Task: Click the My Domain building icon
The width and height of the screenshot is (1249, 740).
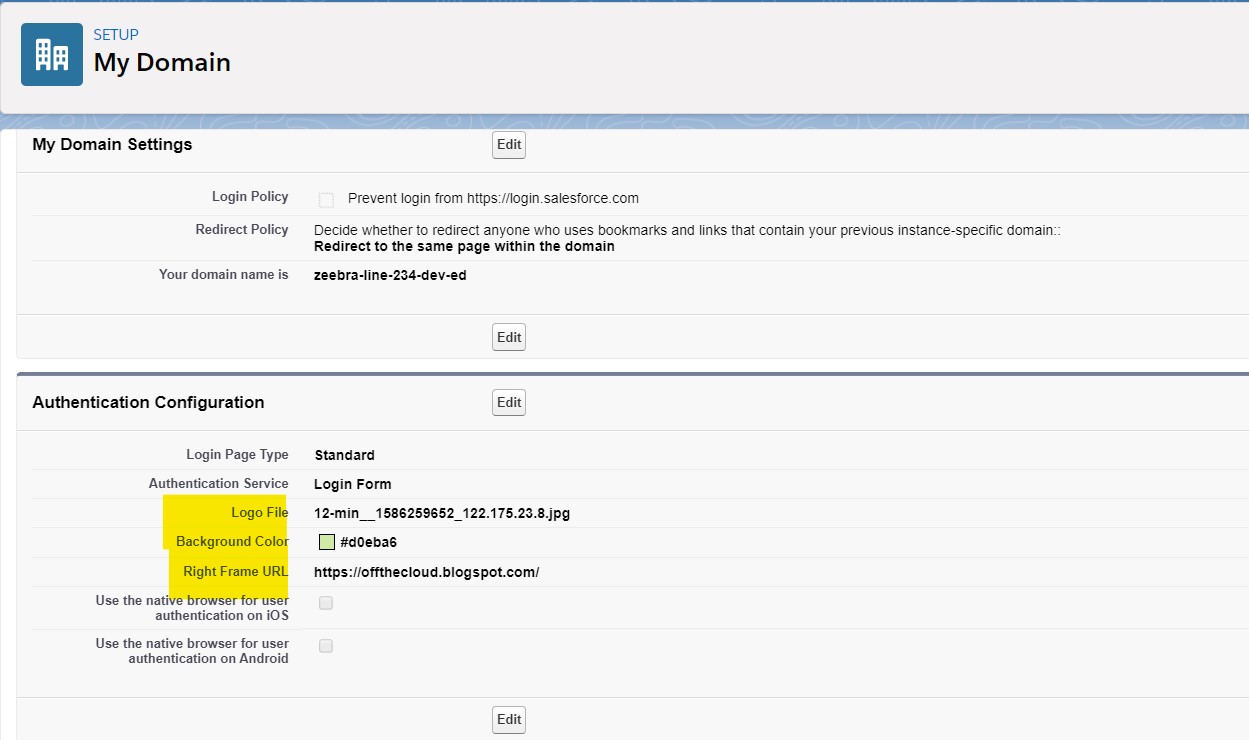Action: (51, 53)
